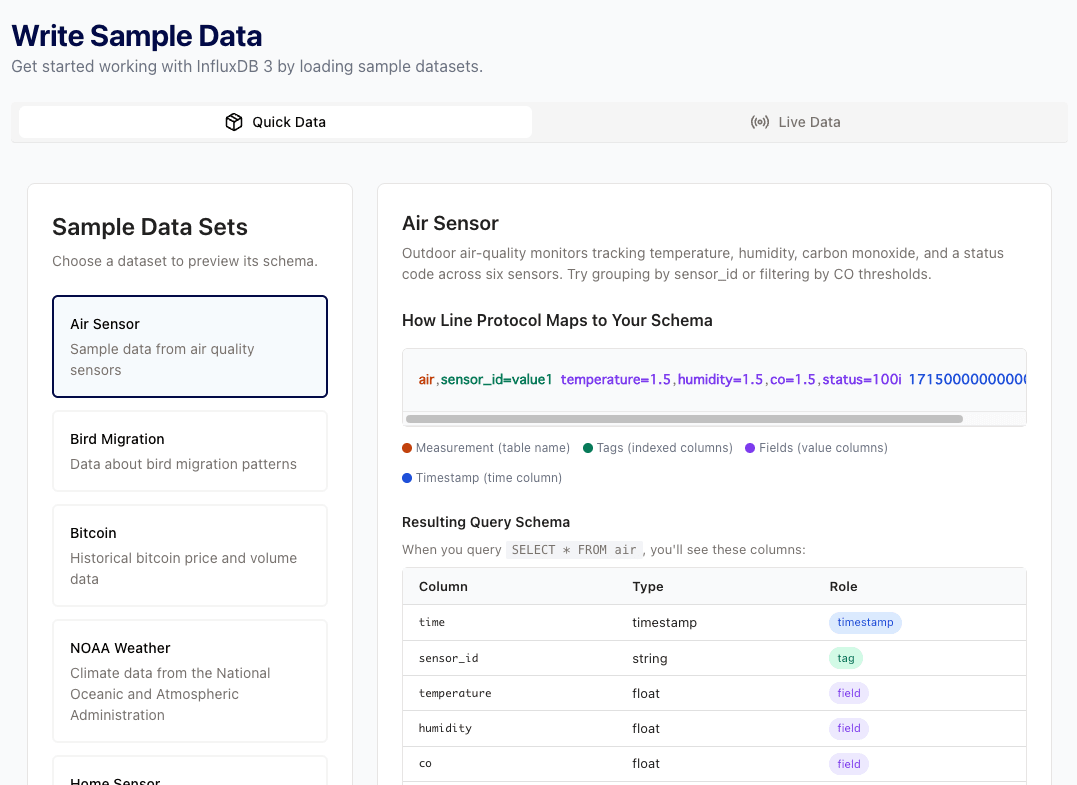Click the Live Data broadcast icon

tap(760, 122)
